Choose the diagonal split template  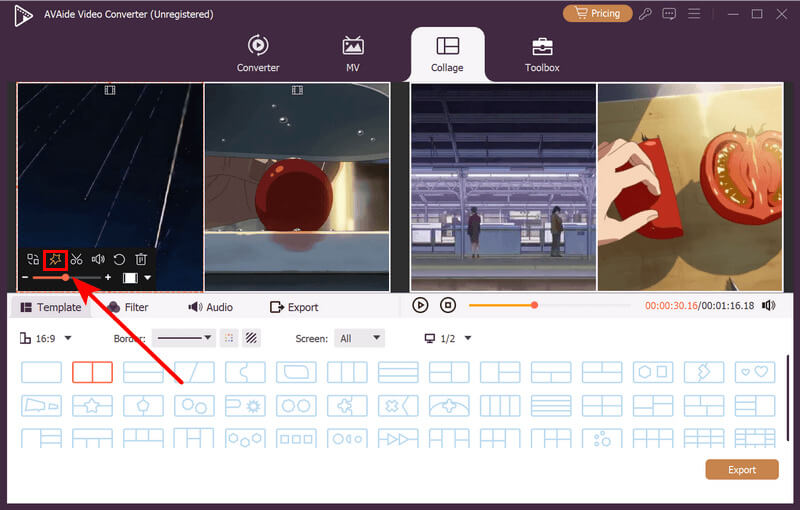point(194,372)
